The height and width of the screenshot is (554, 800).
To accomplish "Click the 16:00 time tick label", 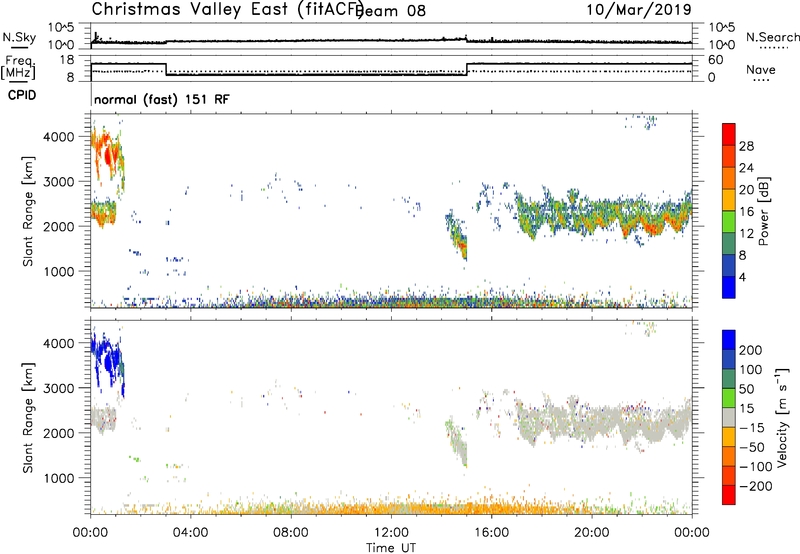I will point(491,533).
